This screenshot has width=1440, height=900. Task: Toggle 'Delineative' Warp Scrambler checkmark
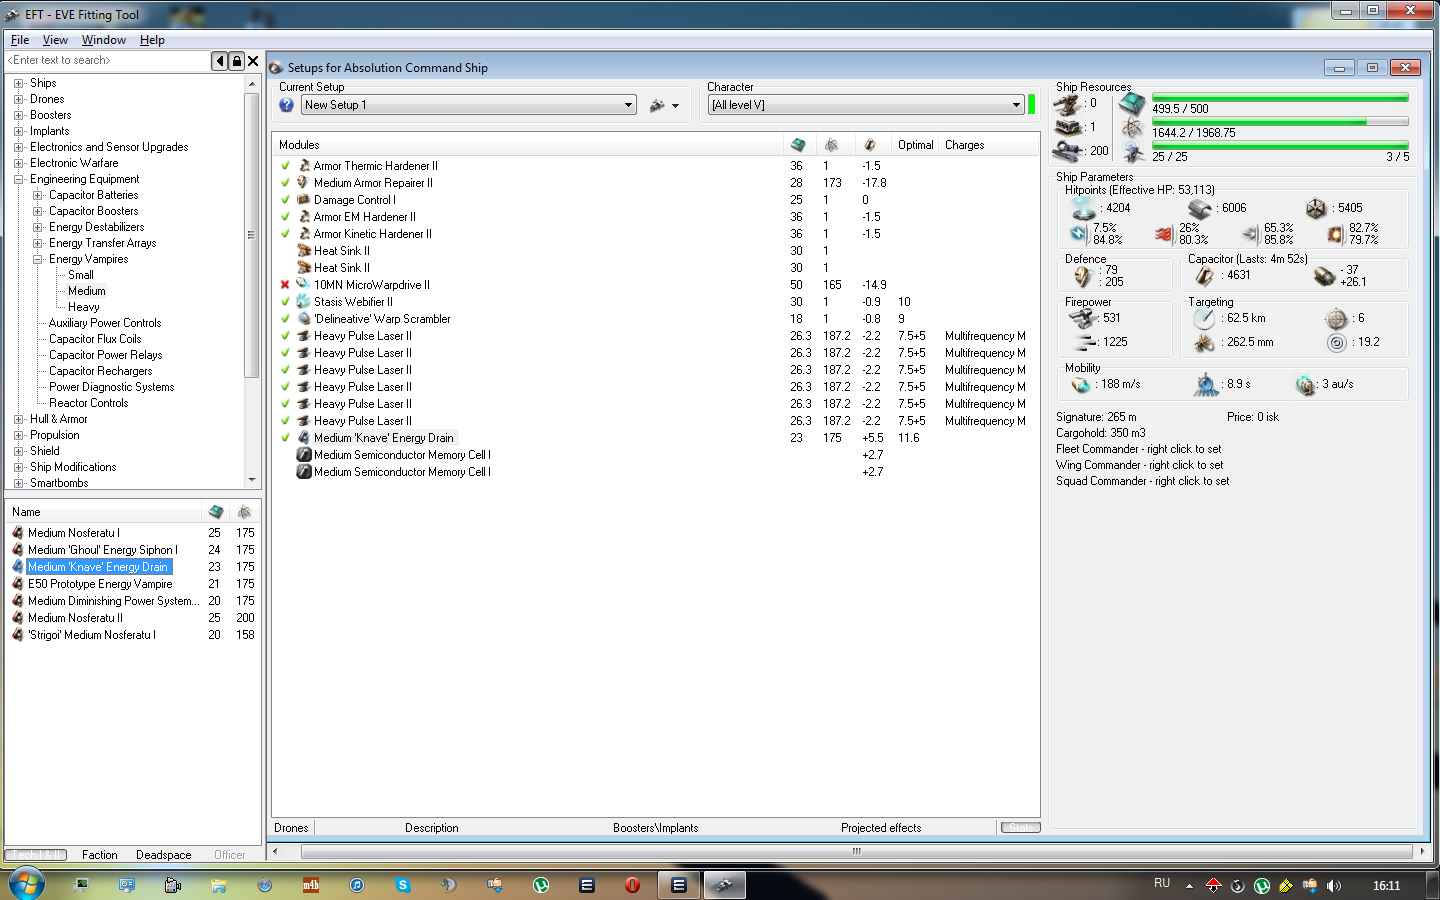(285, 319)
